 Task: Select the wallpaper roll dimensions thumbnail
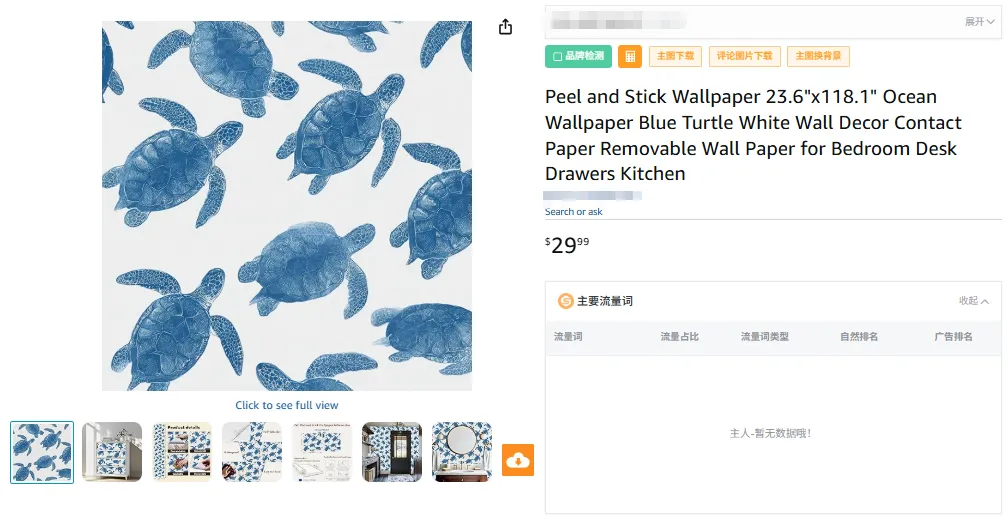coord(322,452)
